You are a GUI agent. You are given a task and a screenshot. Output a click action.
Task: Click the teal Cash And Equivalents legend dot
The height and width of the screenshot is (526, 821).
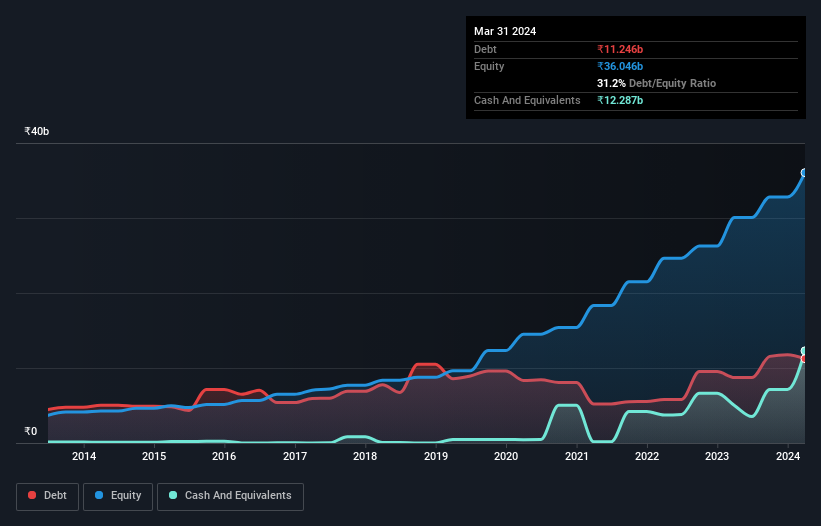pos(173,495)
